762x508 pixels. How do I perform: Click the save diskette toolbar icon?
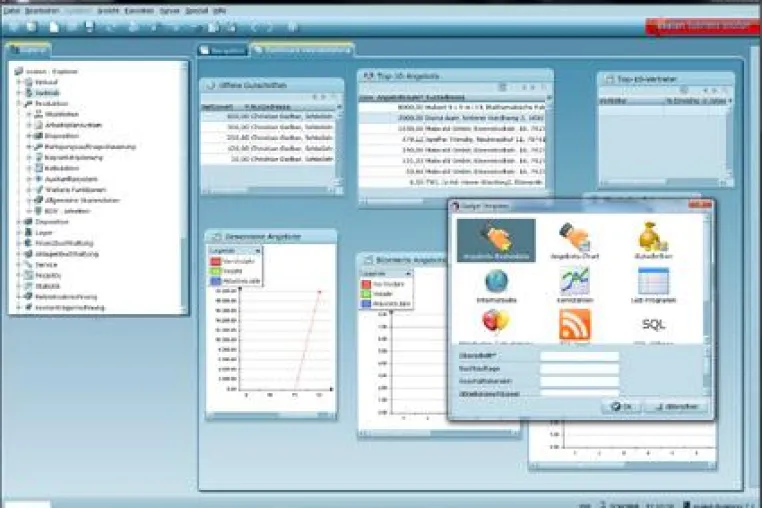[90, 27]
